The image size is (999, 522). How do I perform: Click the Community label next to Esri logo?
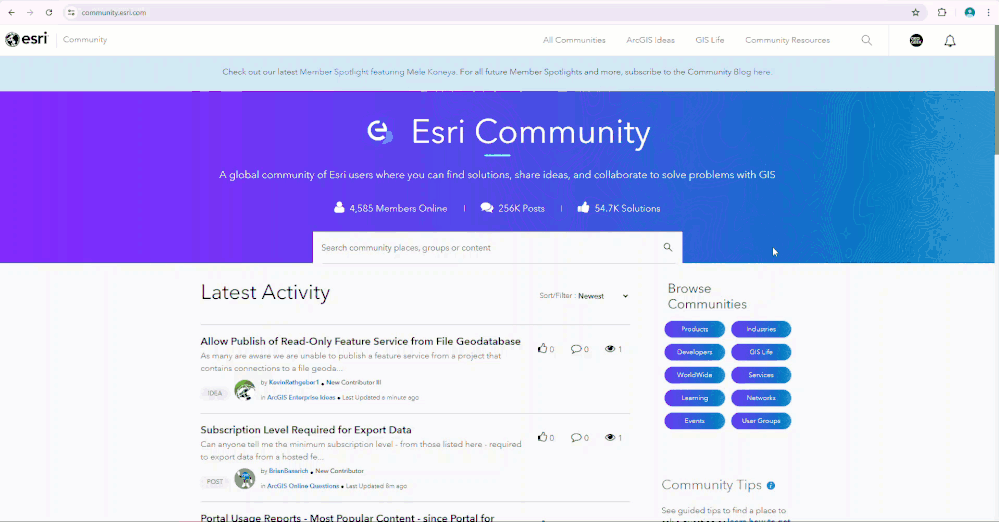point(85,40)
